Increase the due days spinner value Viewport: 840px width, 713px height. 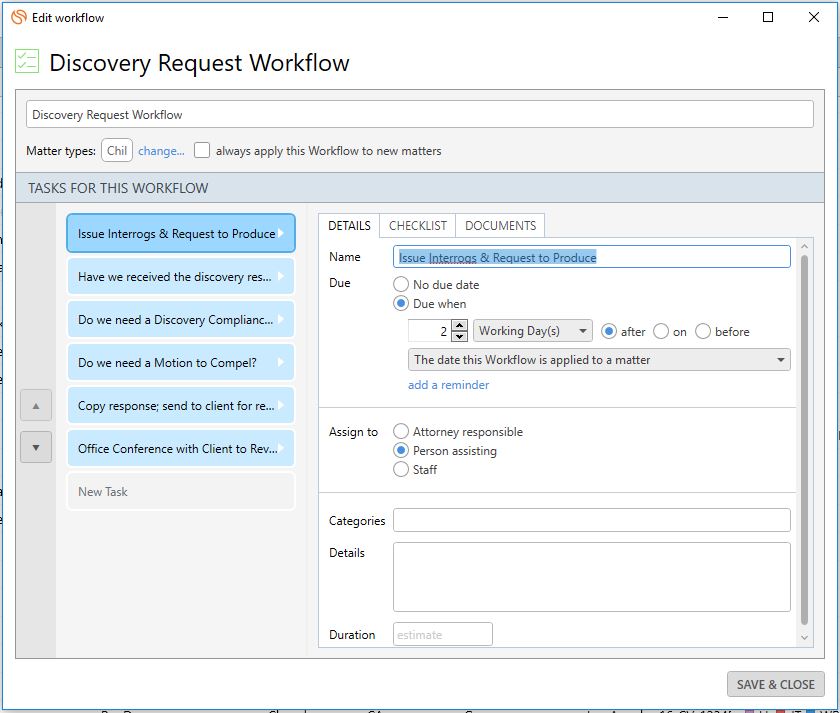point(459,326)
